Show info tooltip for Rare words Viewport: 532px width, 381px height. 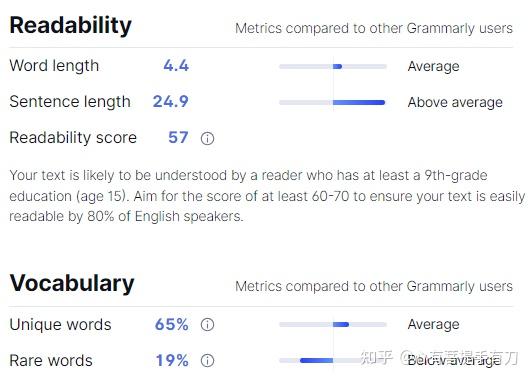click(x=207, y=360)
